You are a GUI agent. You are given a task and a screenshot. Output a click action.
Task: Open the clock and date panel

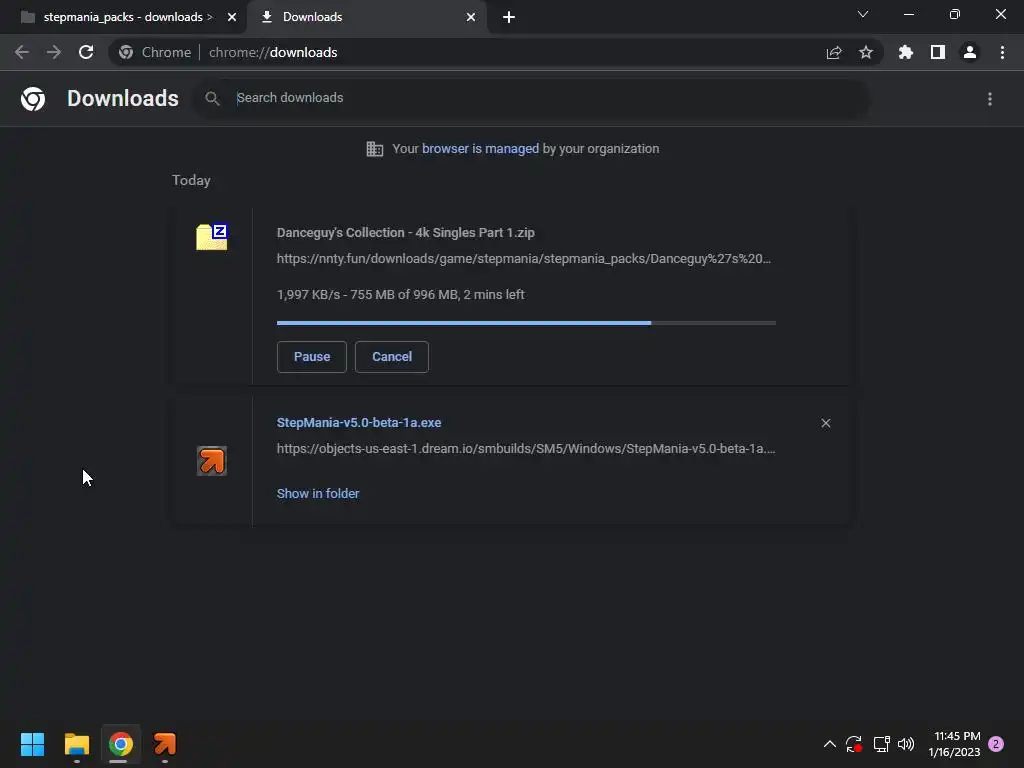click(954, 744)
